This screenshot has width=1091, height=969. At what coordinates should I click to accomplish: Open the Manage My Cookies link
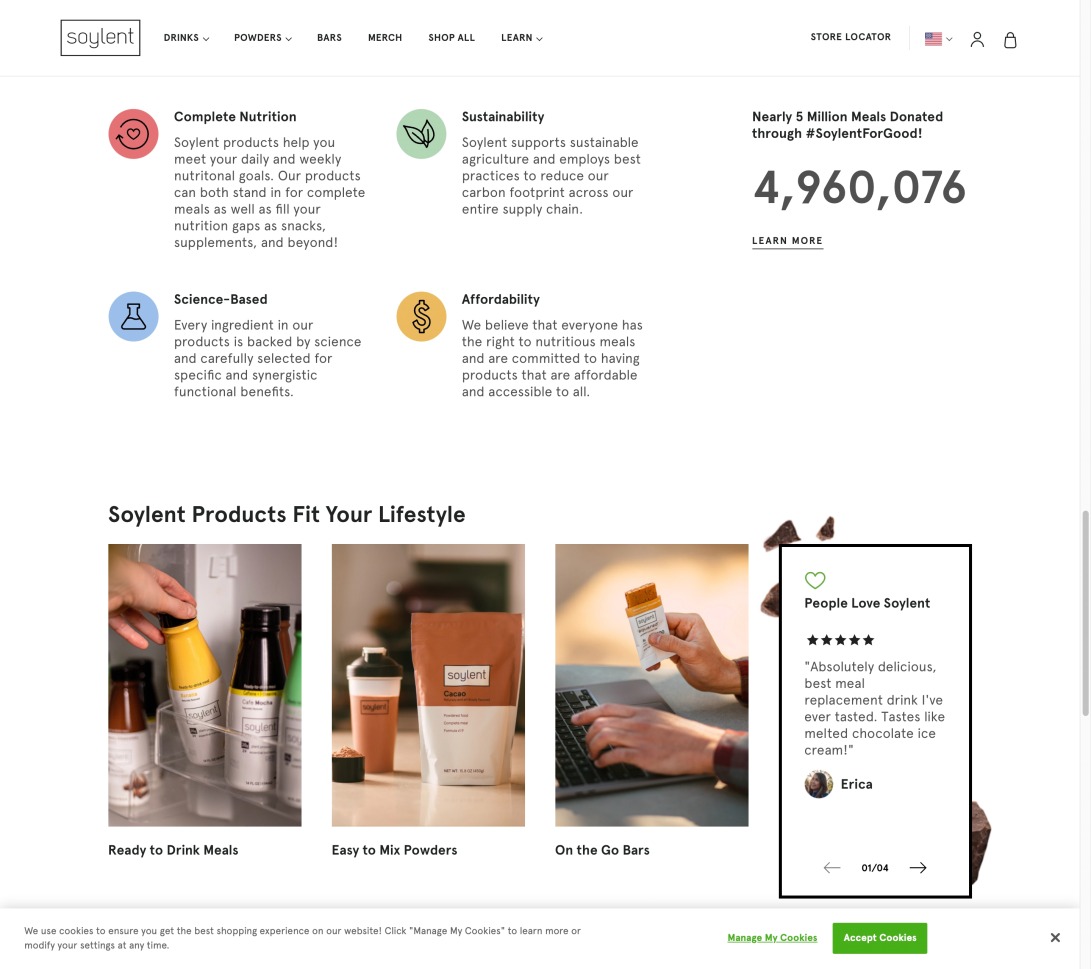pyautogui.click(x=772, y=938)
